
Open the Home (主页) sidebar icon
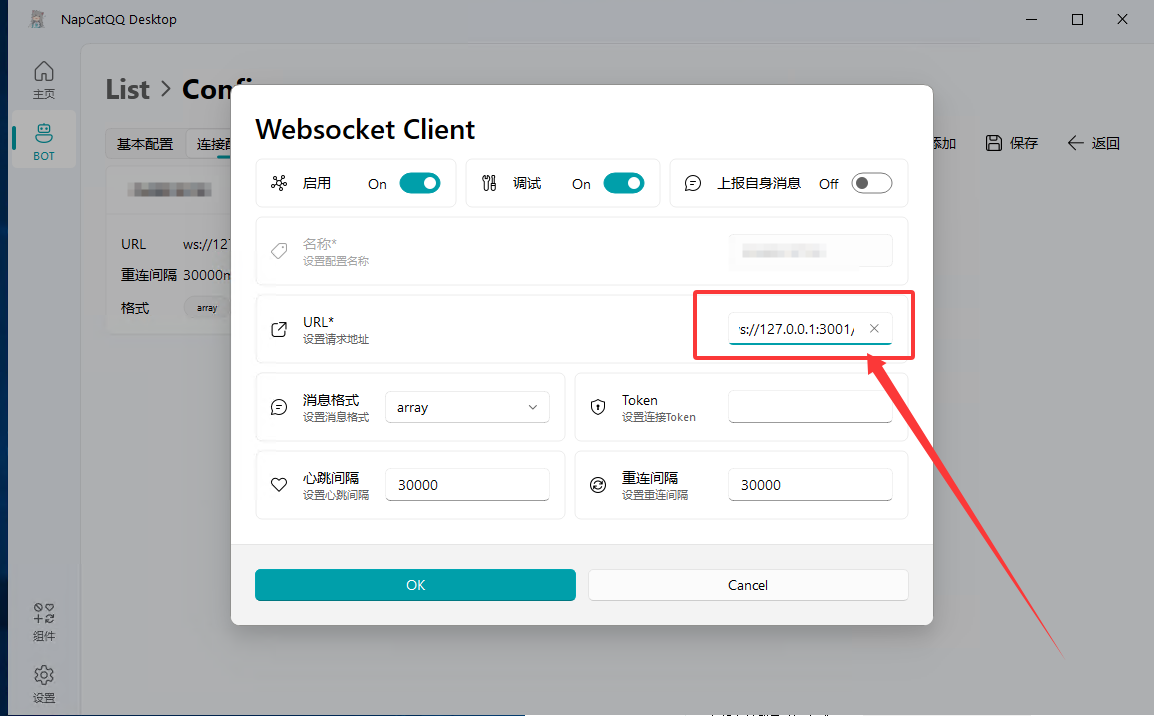point(43,72)
